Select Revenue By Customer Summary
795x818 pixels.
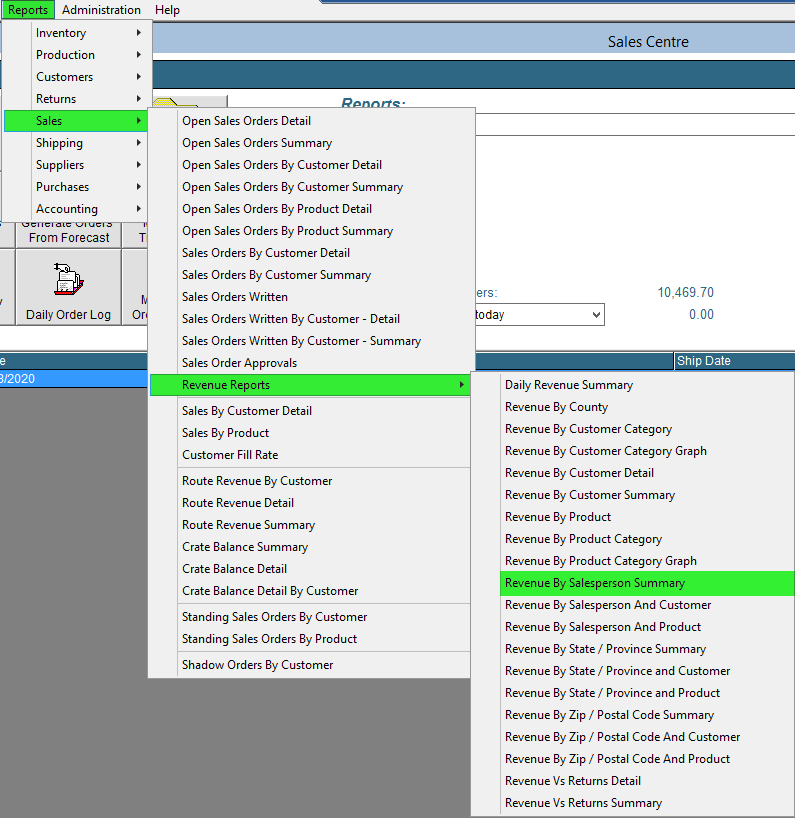click(x=633, y=495)
